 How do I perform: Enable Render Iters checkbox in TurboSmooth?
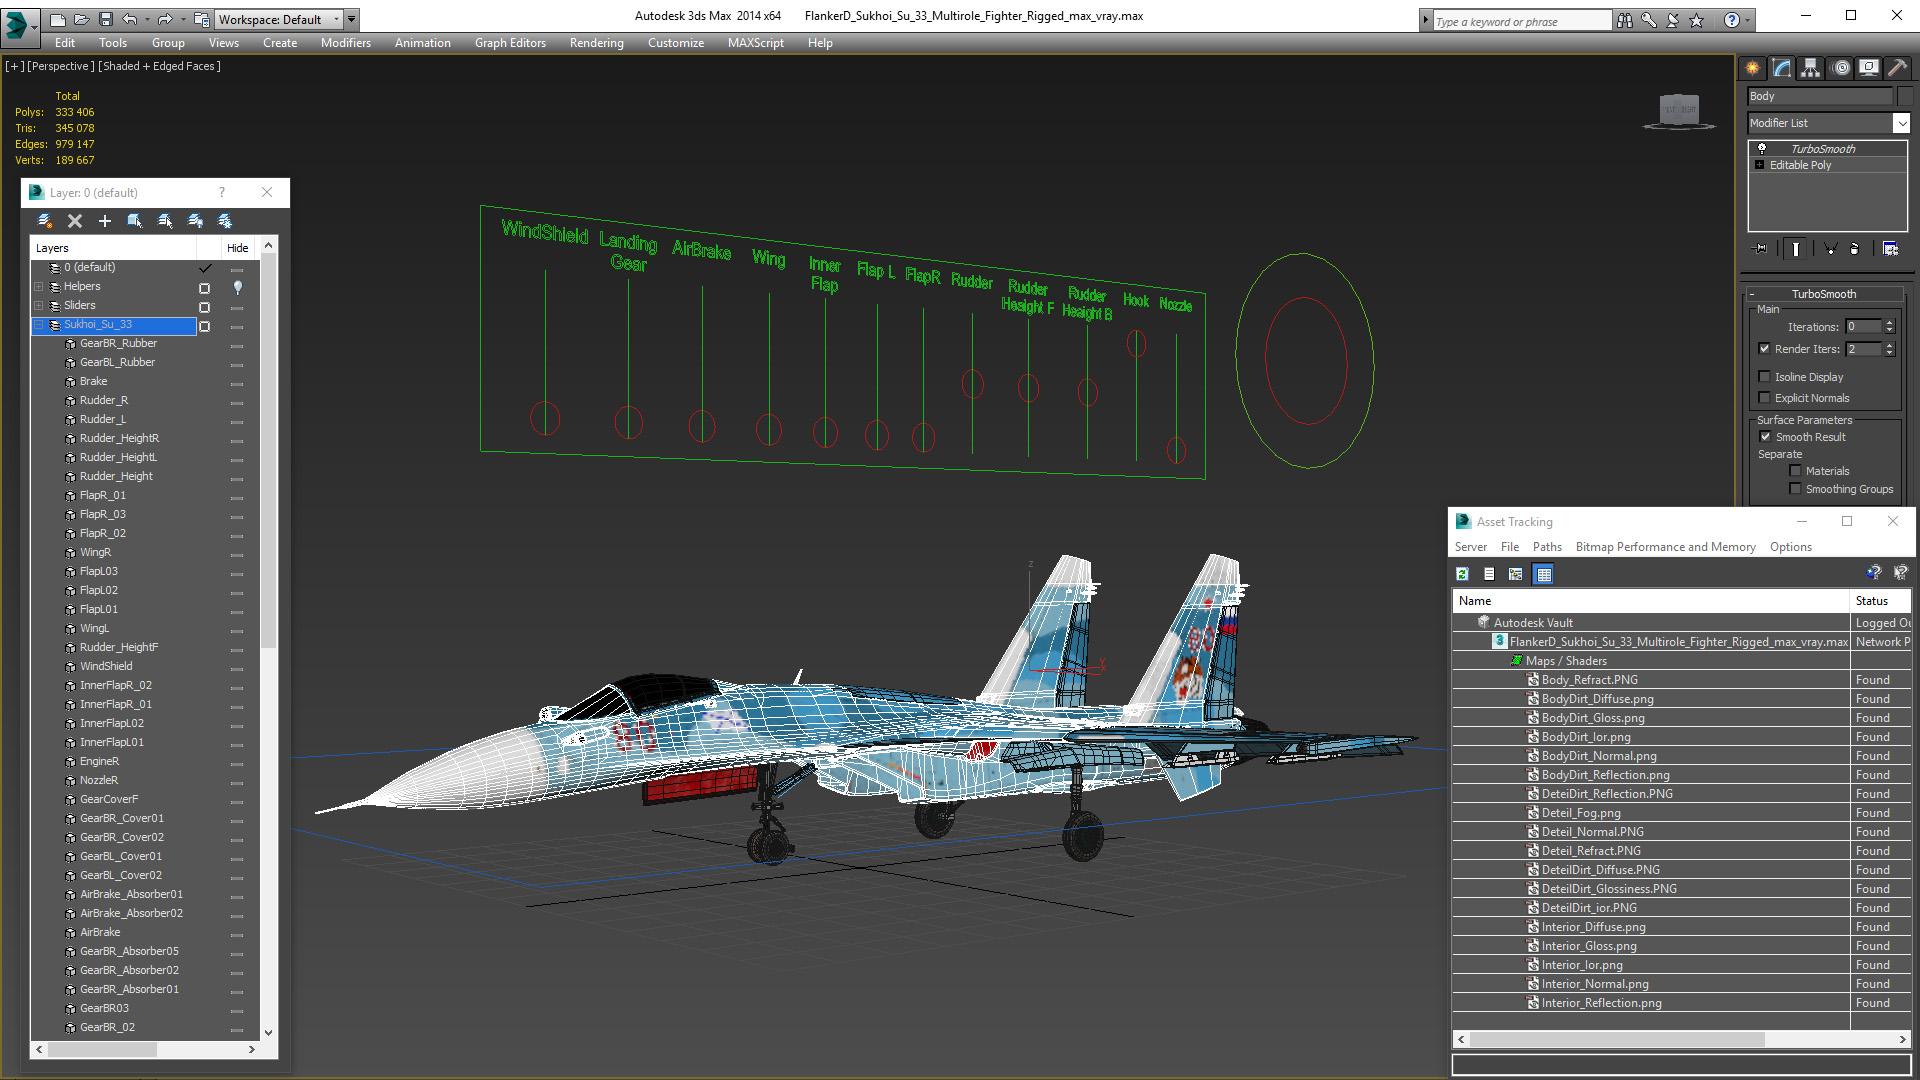[1764, 348]
